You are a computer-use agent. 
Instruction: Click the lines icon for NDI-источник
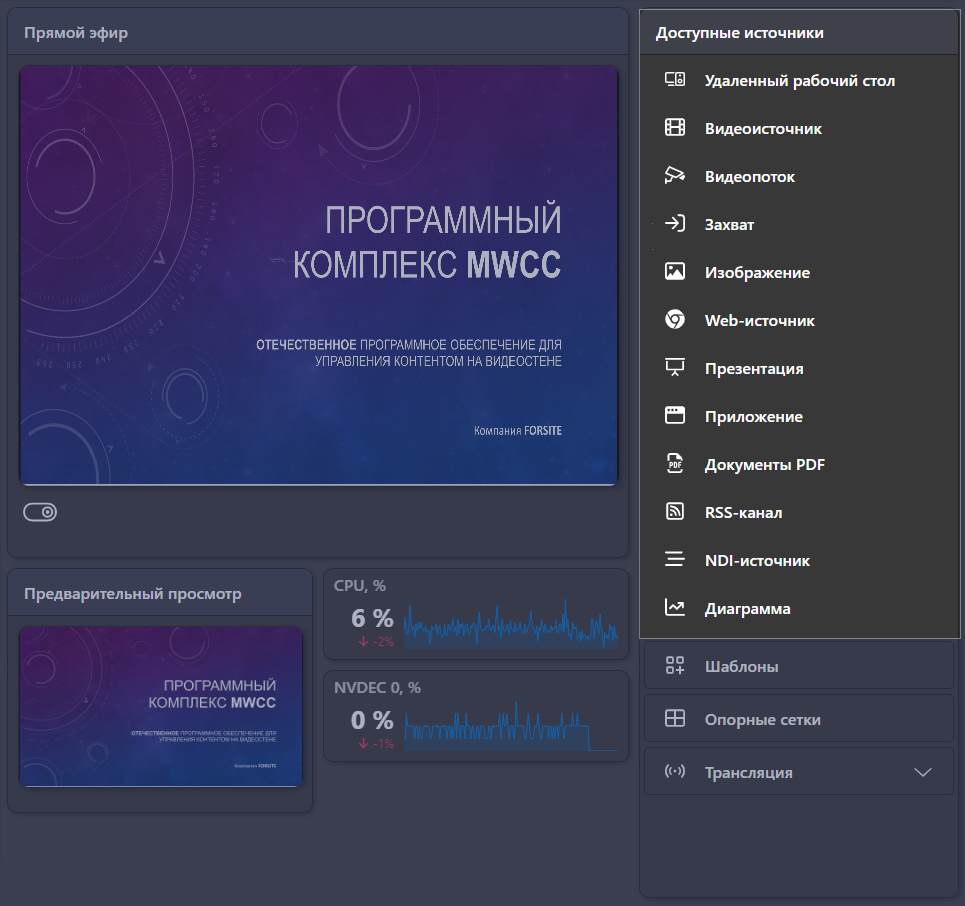tap(675, 559)
